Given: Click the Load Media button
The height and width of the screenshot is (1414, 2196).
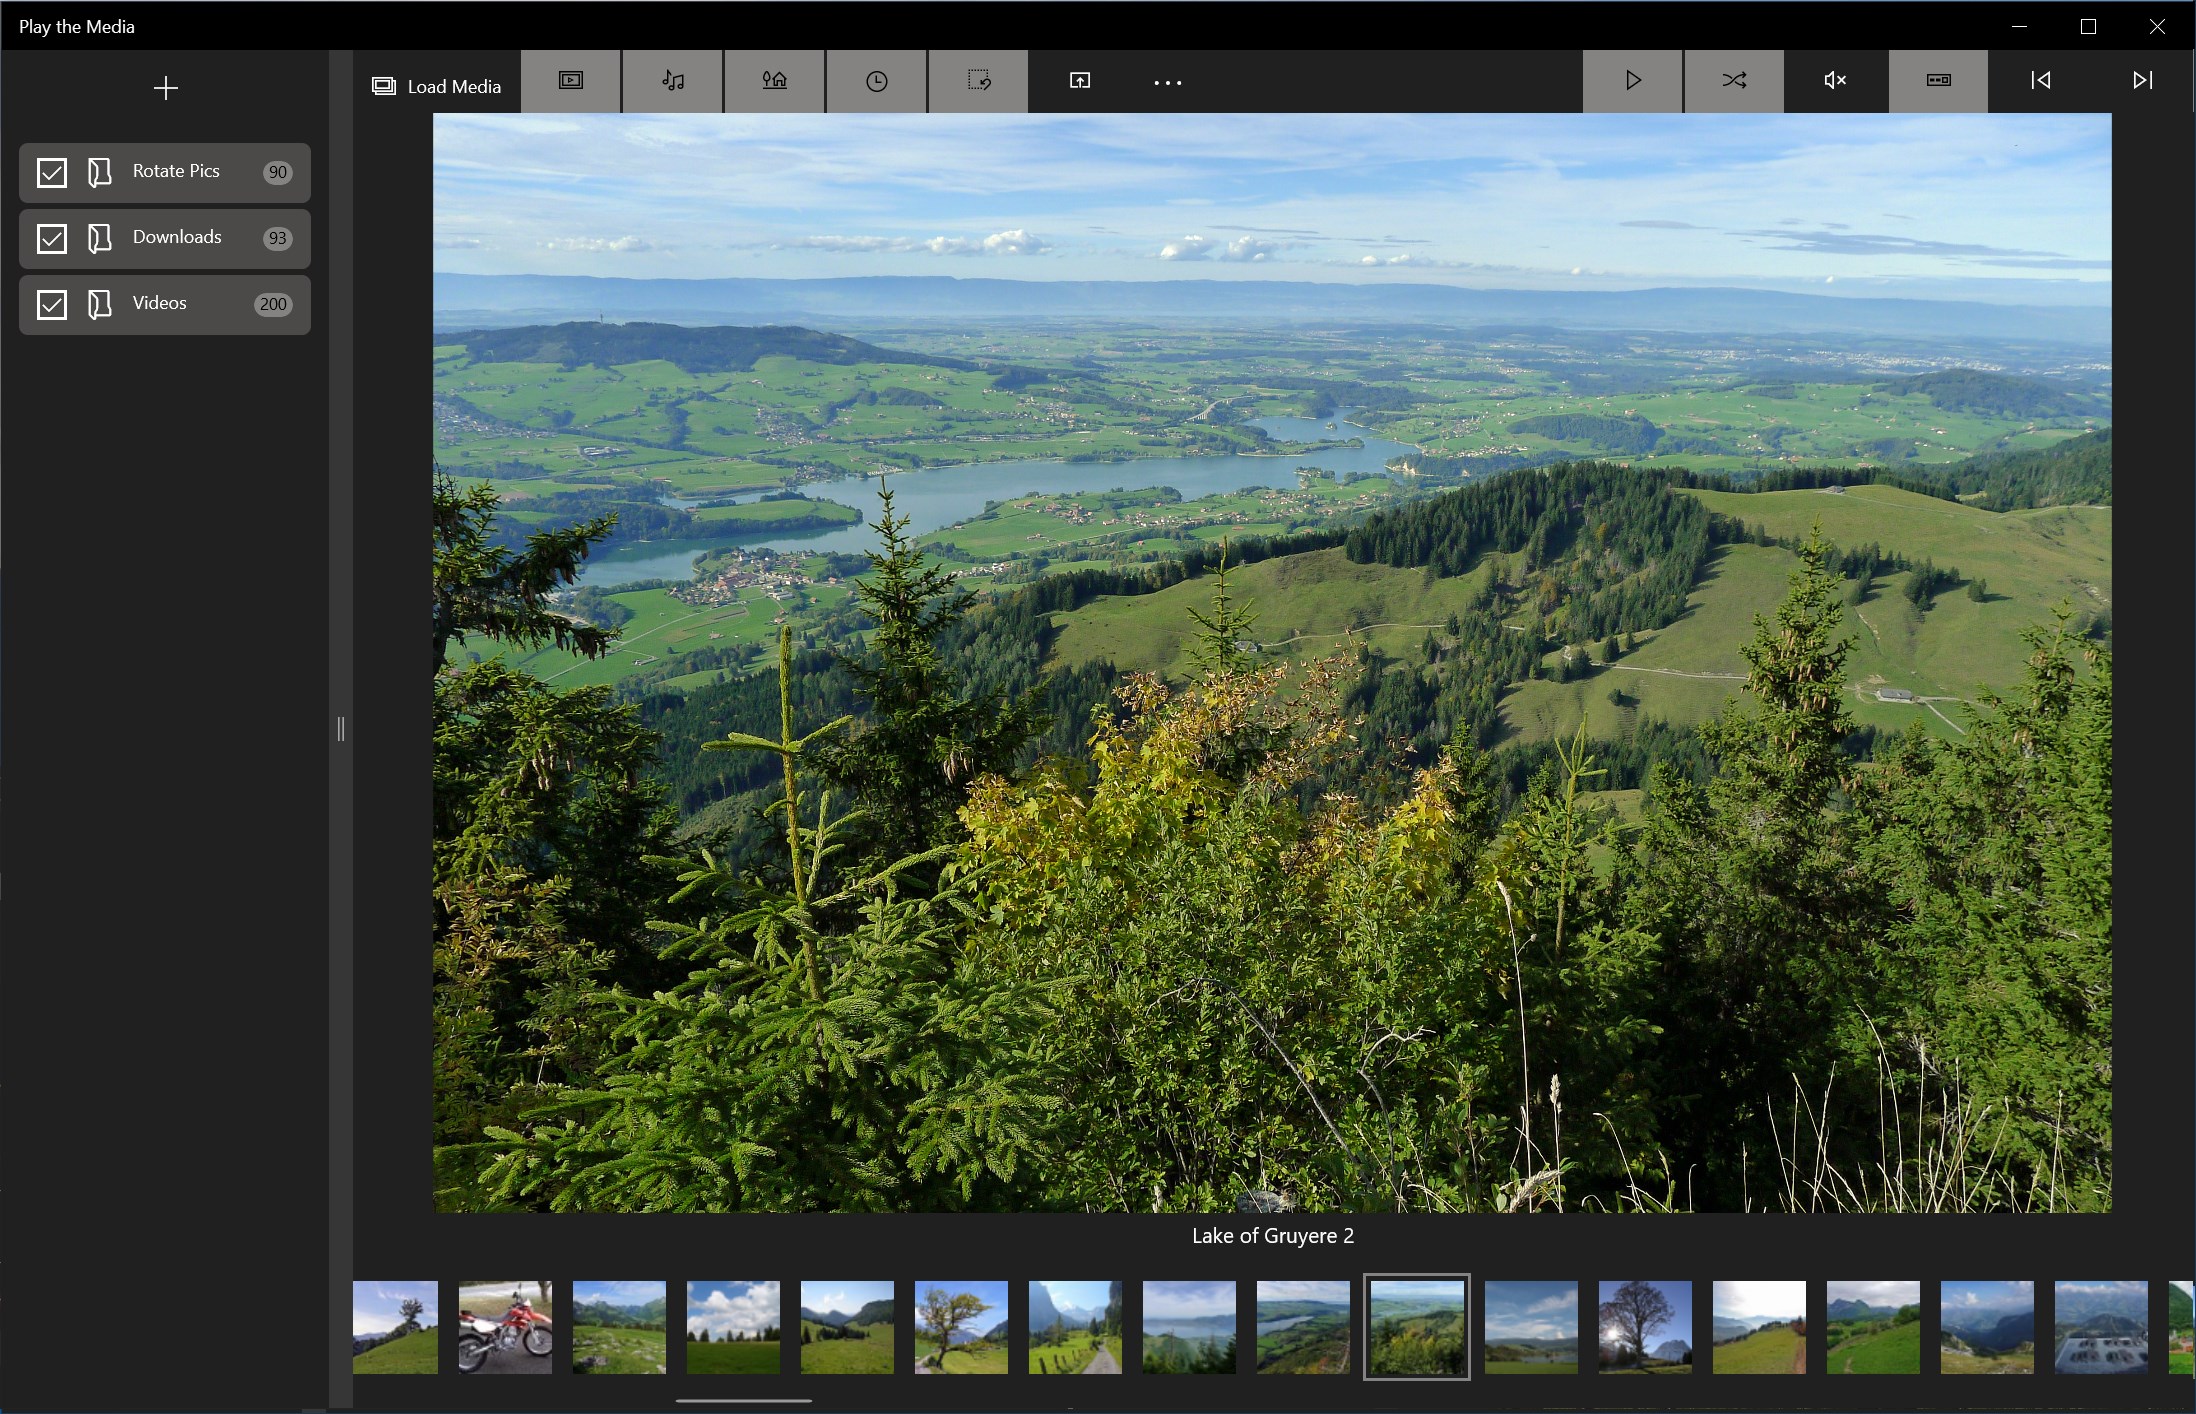Looking at the screenshot, I should pyautogui.click(x=437, y=86).
